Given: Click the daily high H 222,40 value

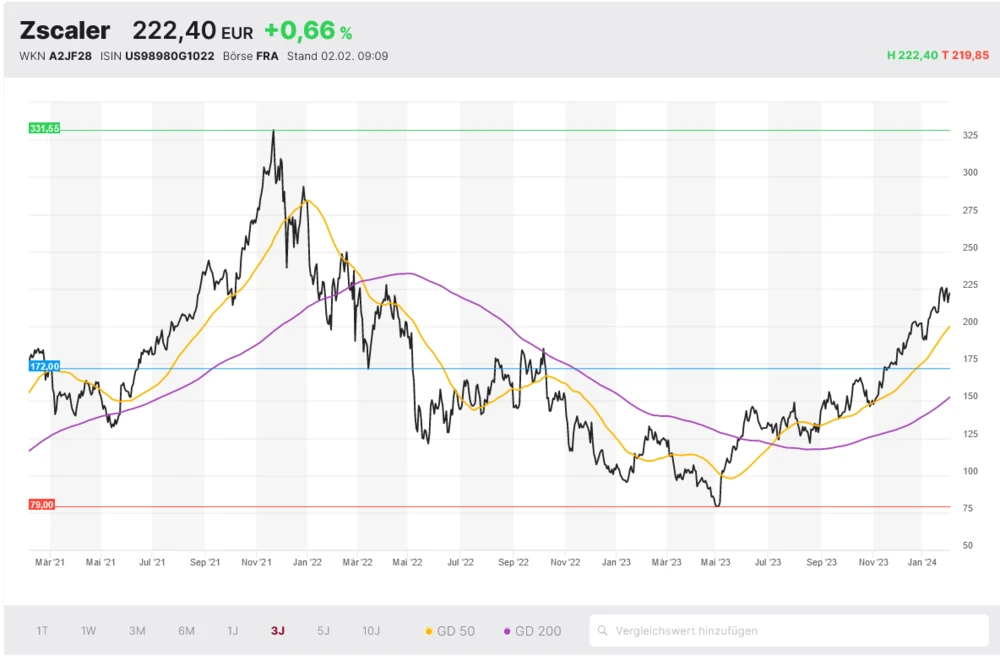Looking at the screenshot, I should point(912,56).
